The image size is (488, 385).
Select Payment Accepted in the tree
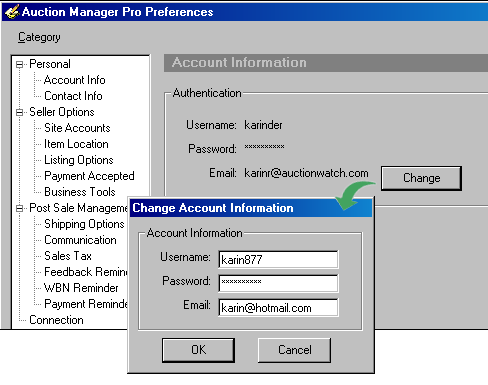pos(89,176)
